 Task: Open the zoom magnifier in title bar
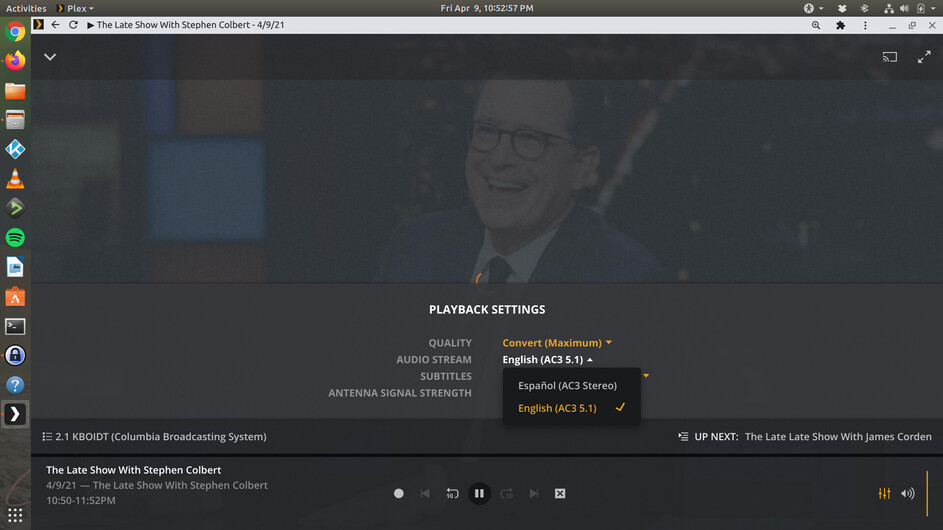pos(816,25)
